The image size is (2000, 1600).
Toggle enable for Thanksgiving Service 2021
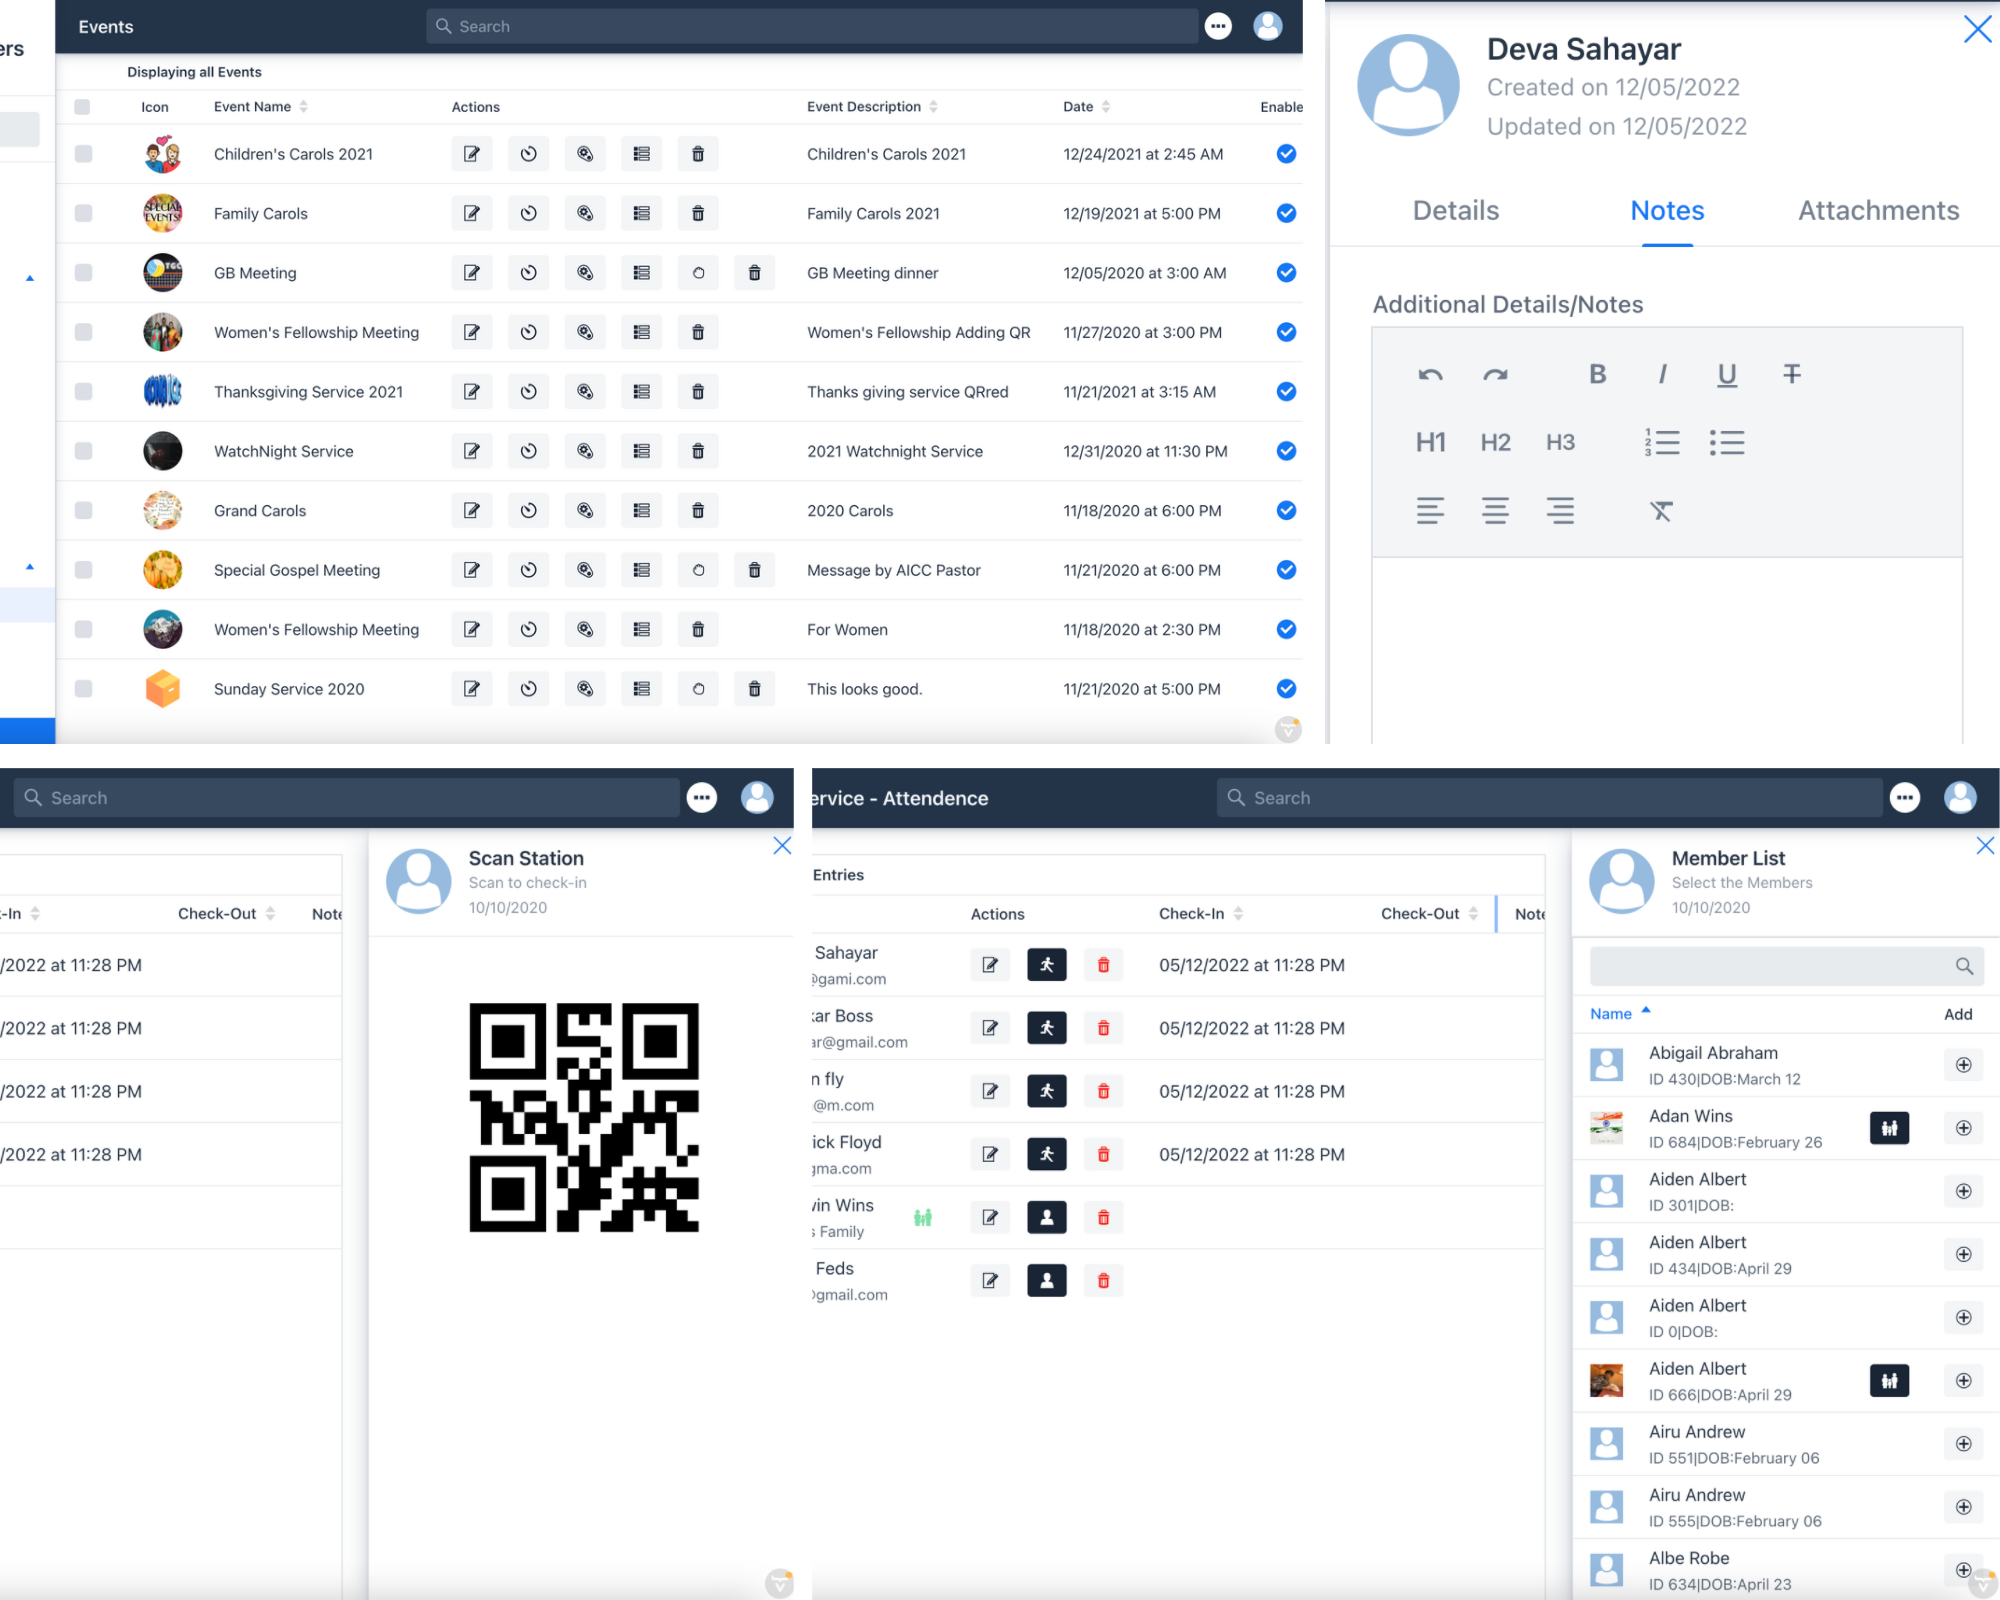(x=1287, y=392)
